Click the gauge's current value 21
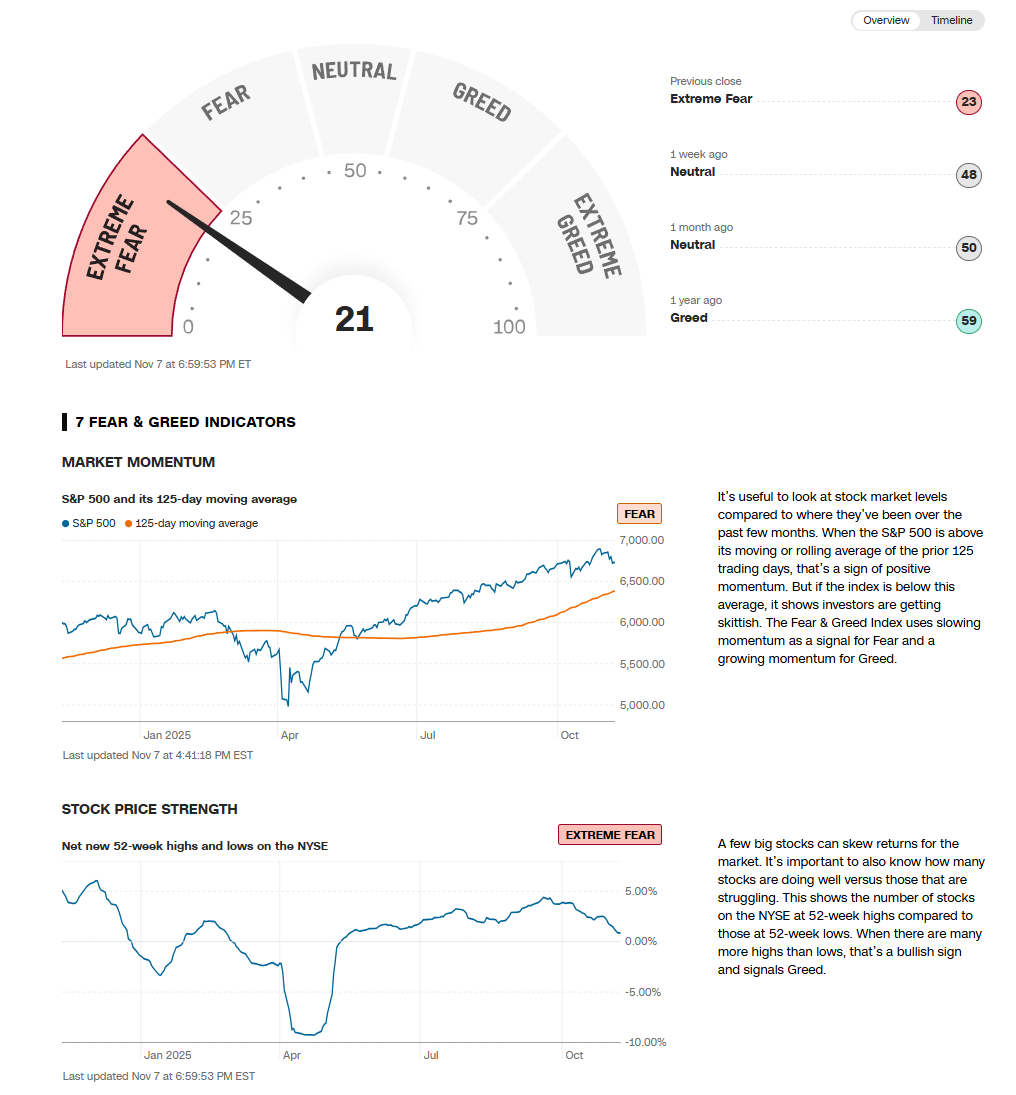Image resolution: width=1016 pixels, height=1095 pixels. click(x=354, y=319)
